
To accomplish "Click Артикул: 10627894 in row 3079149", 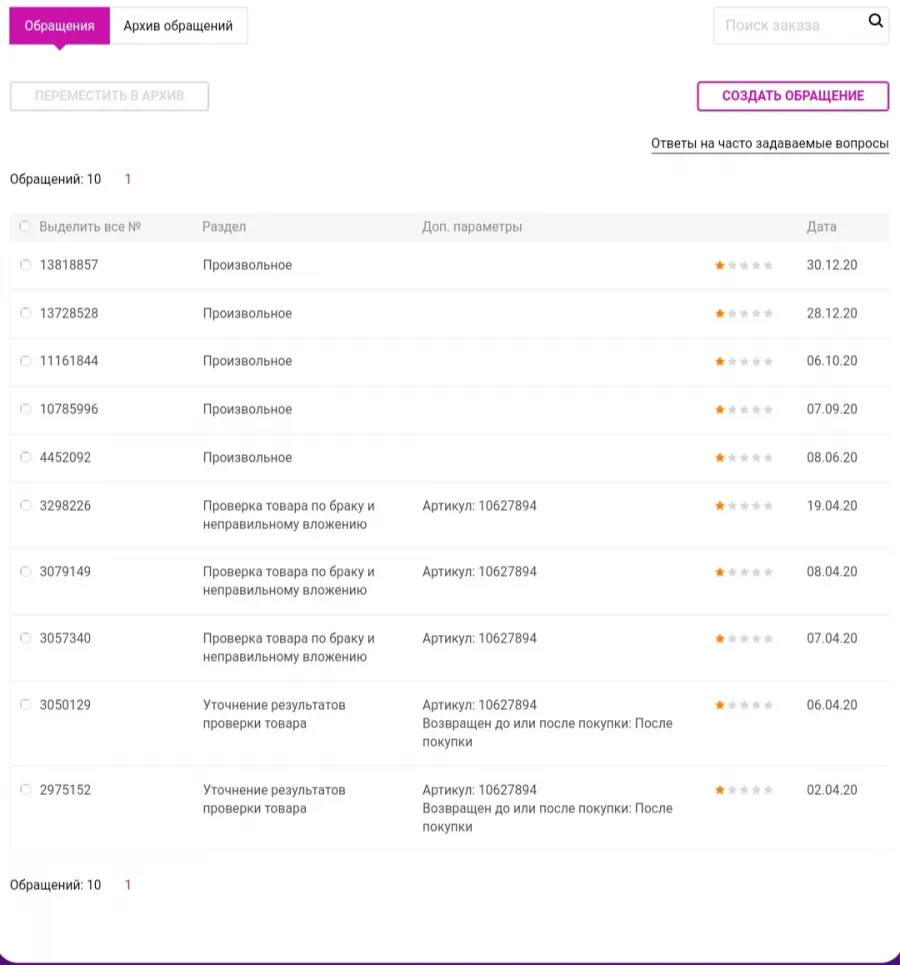I will point(480,572).
